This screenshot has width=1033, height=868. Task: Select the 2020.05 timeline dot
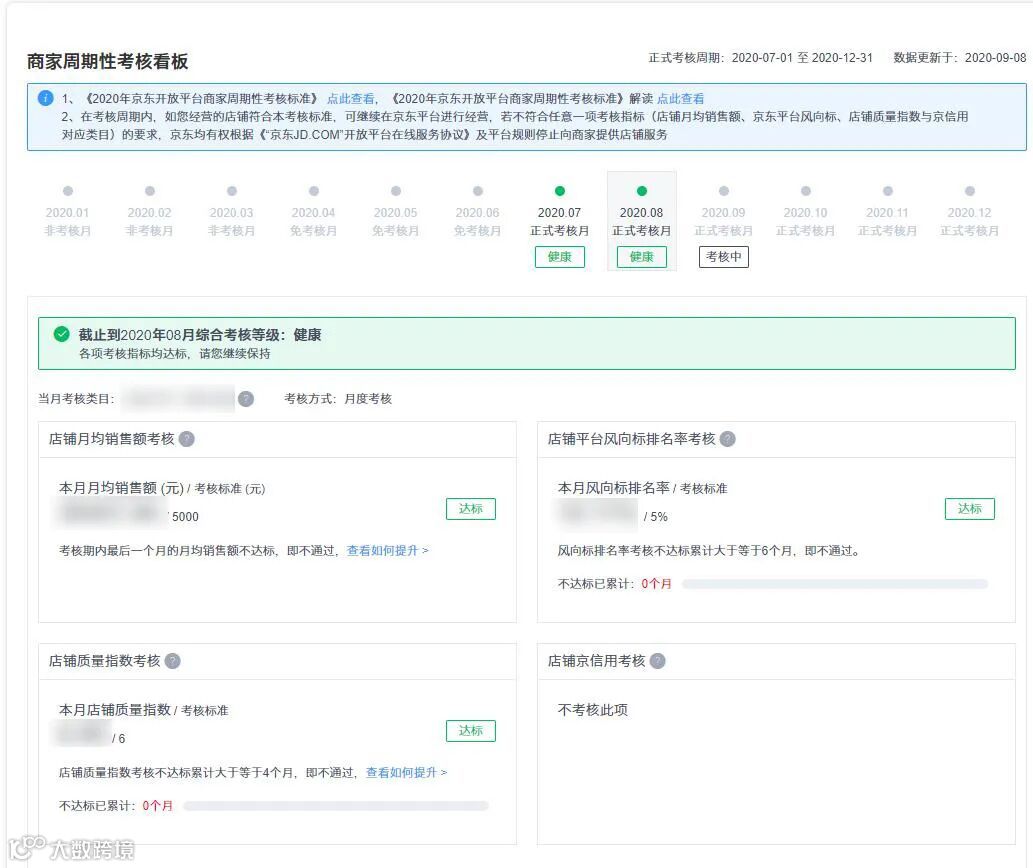[x=395, y=191]
